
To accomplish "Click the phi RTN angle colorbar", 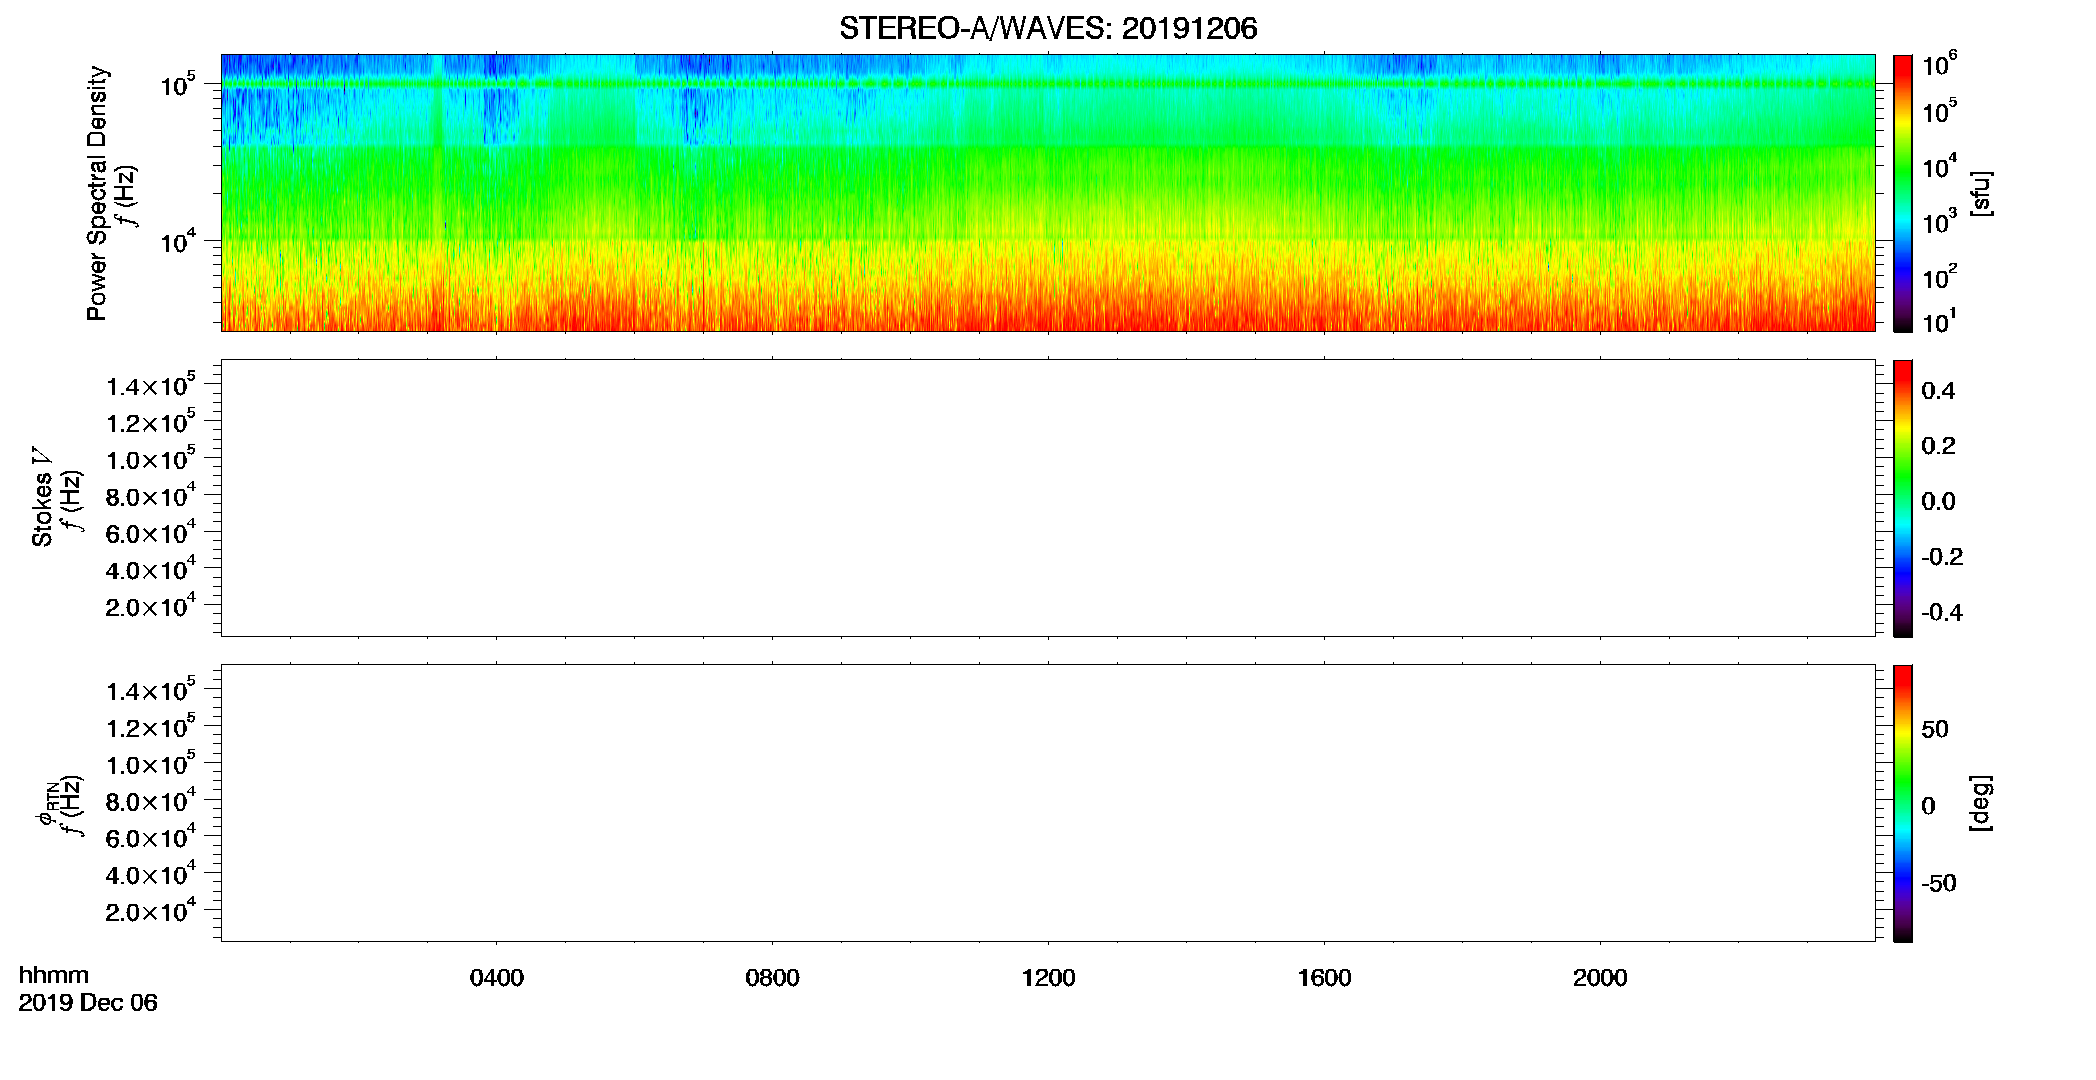I will [x=1903, y=803].
